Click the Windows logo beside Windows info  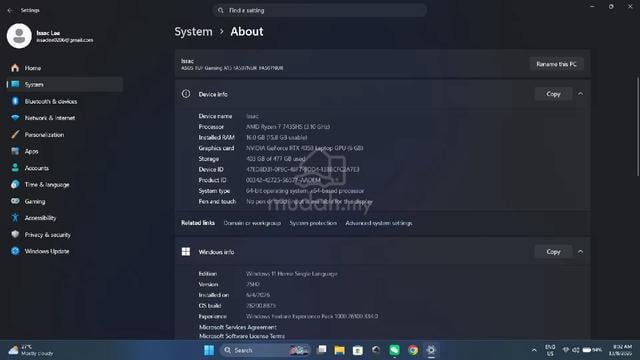pyautogui.click(x=186, y=252)
